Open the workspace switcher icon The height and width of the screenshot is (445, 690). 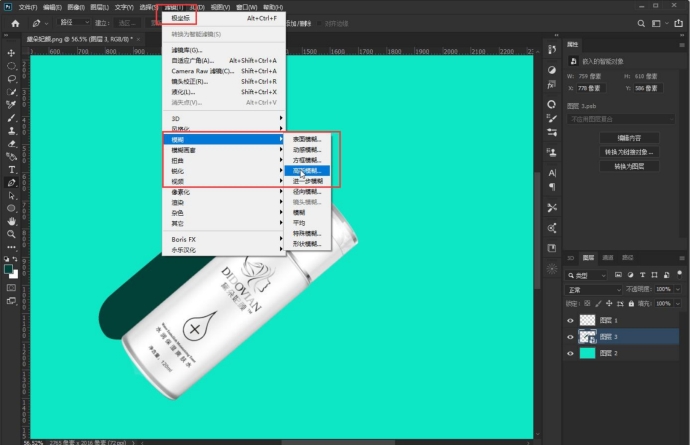(656, 23)
